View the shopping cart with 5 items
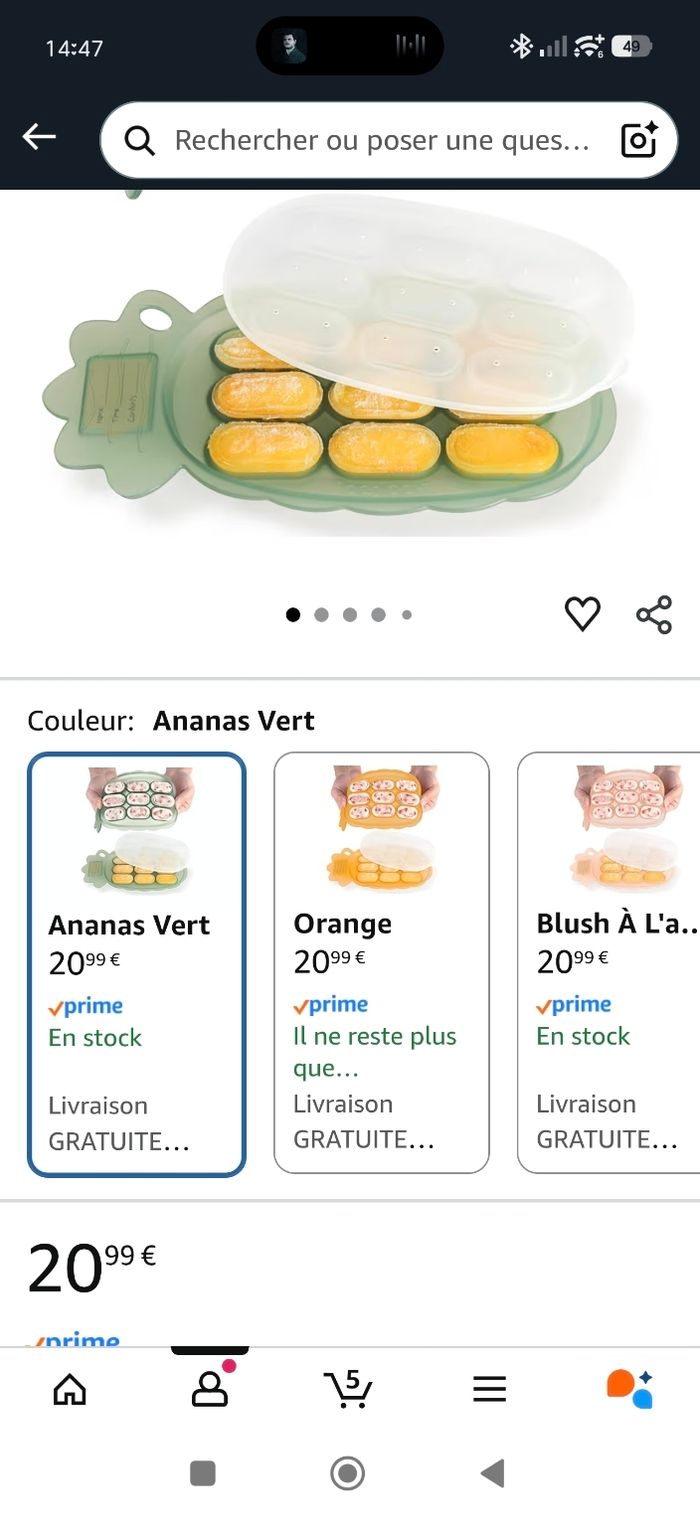This screenshot has width=700, height=1515. point(346,1390)
